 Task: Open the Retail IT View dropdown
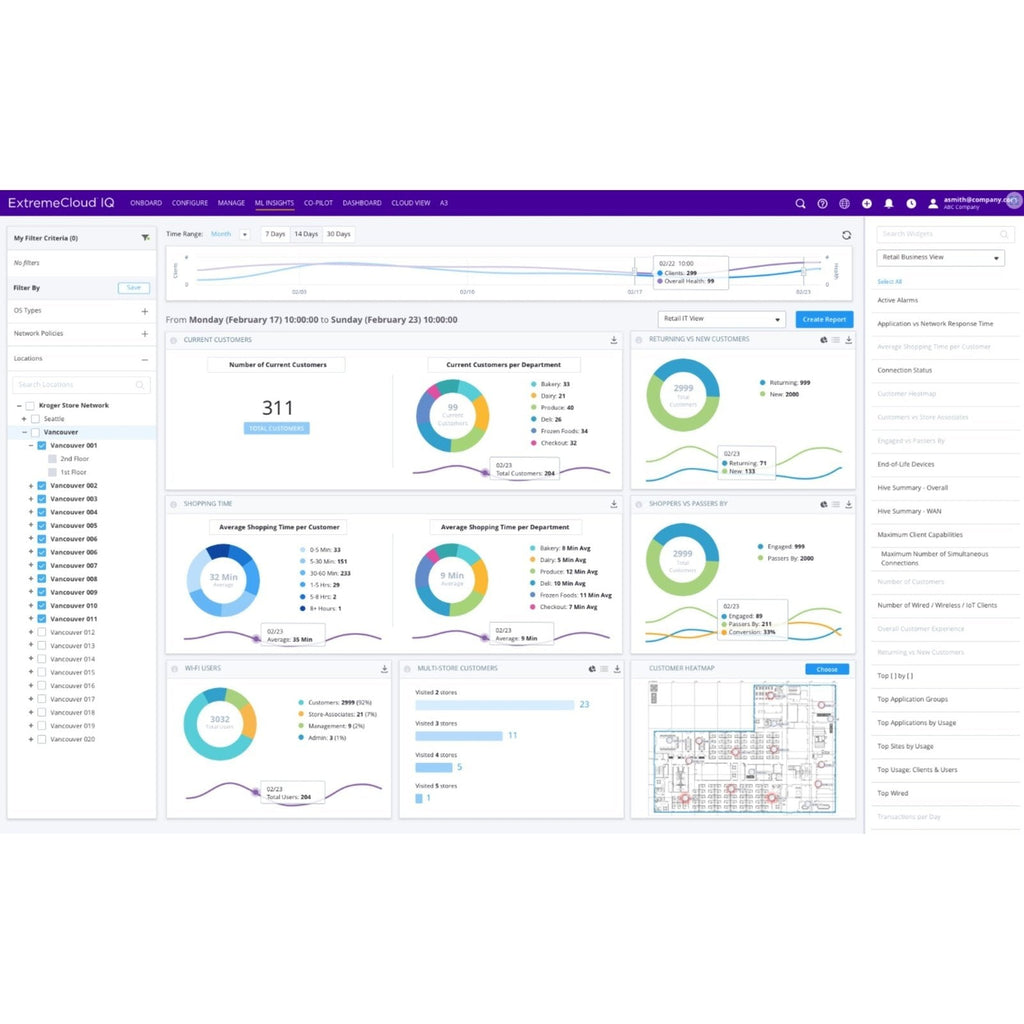pyautogui.click(x=721, y=319)
